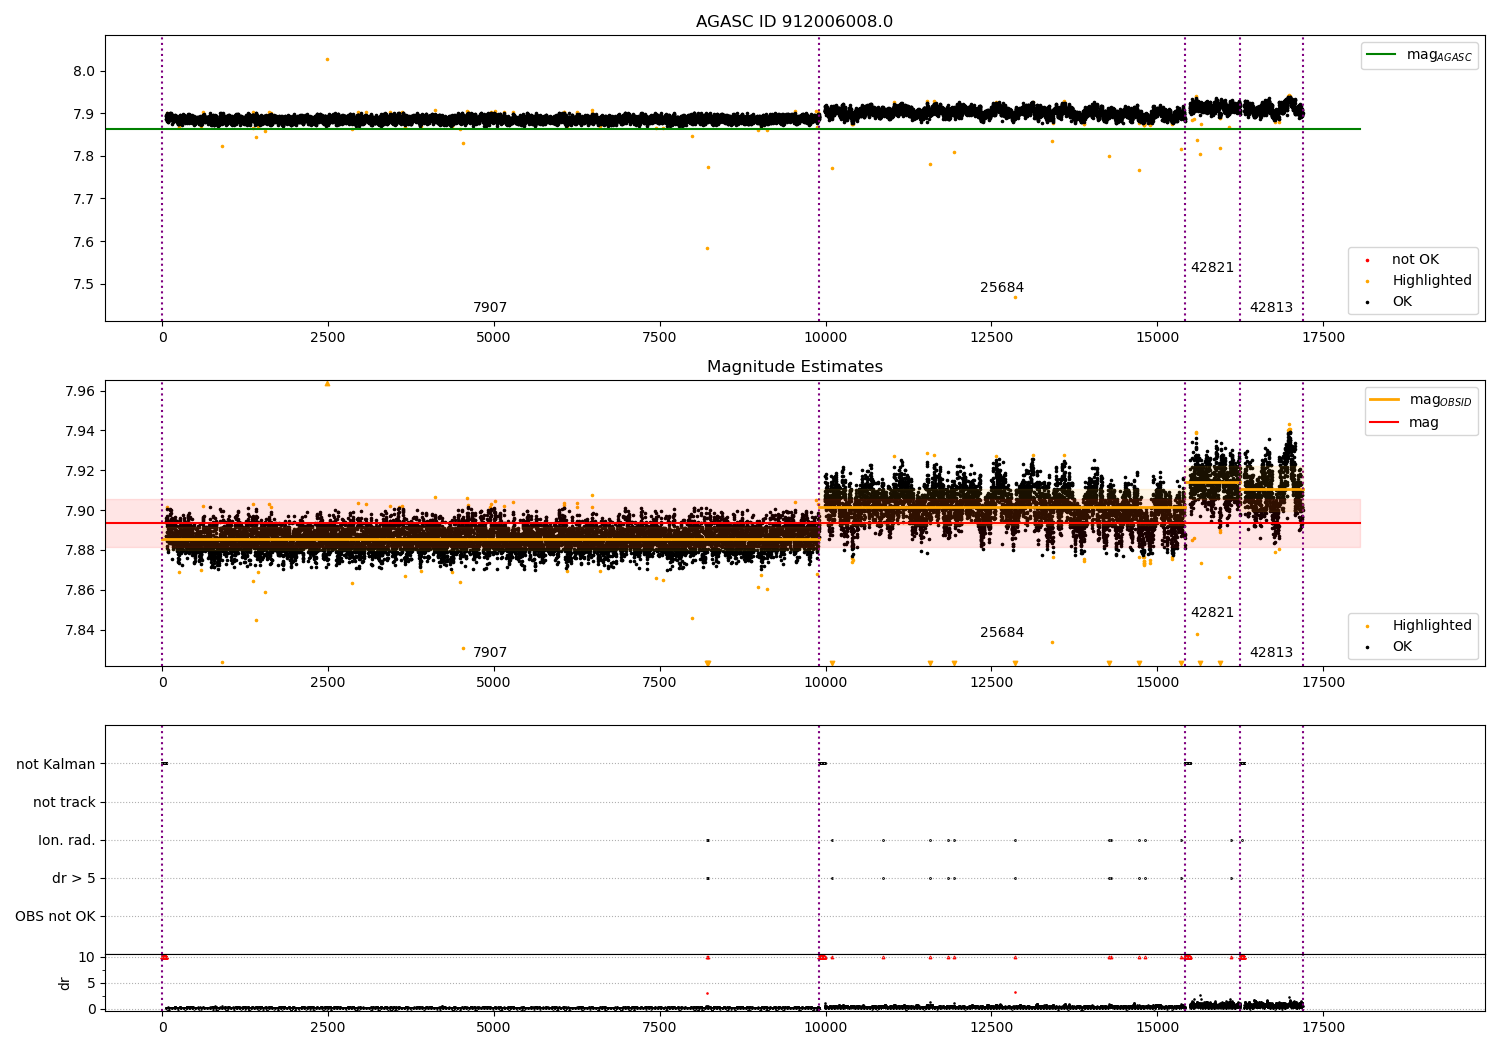Select the orange mag OBSID legend line sample
The height and width of the screenshot is (1050, 1500).
coord(1385,399)
